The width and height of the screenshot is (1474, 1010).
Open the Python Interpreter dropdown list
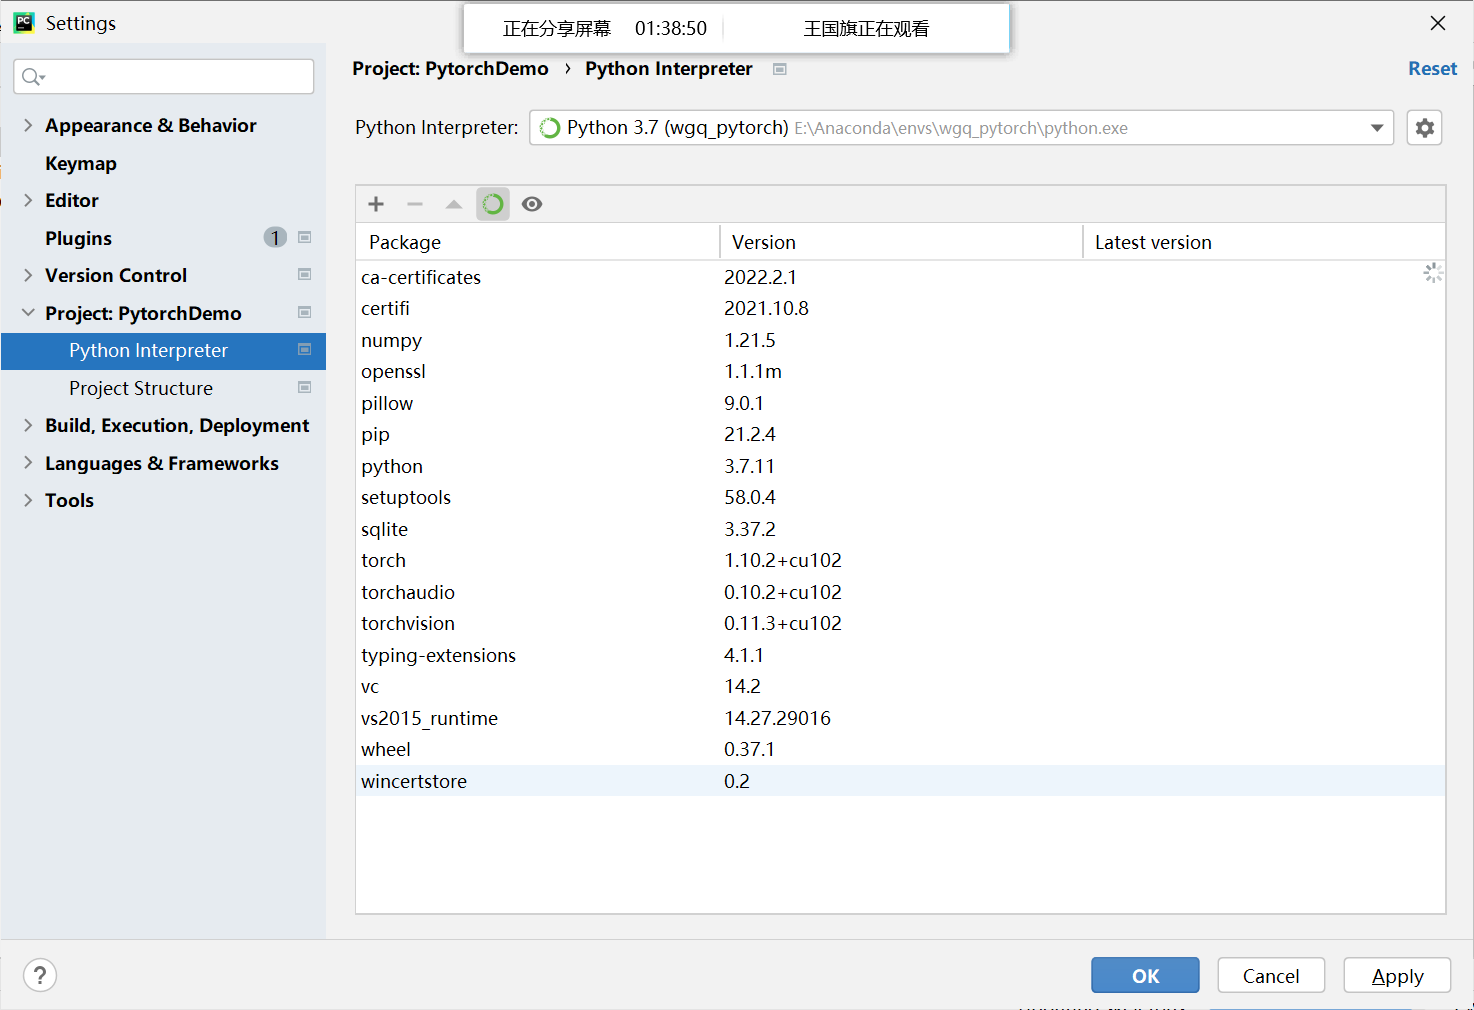coord(1377,128)
